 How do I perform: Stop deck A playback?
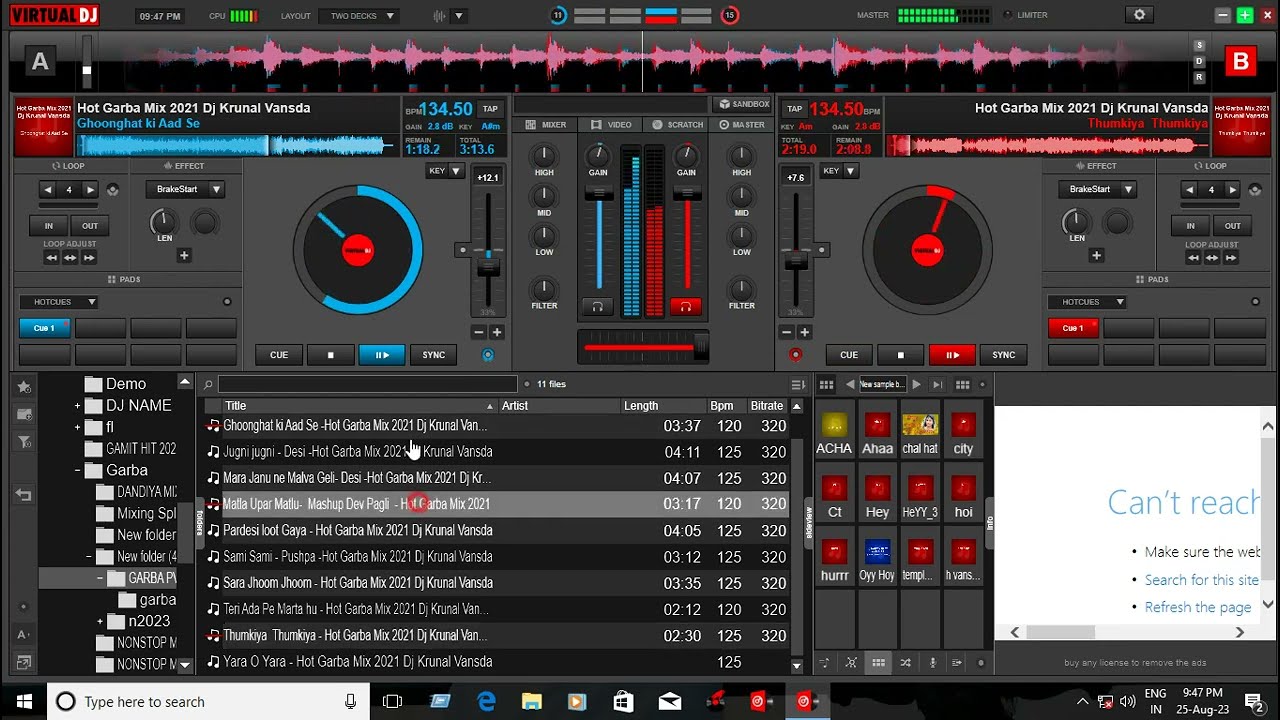331,354
